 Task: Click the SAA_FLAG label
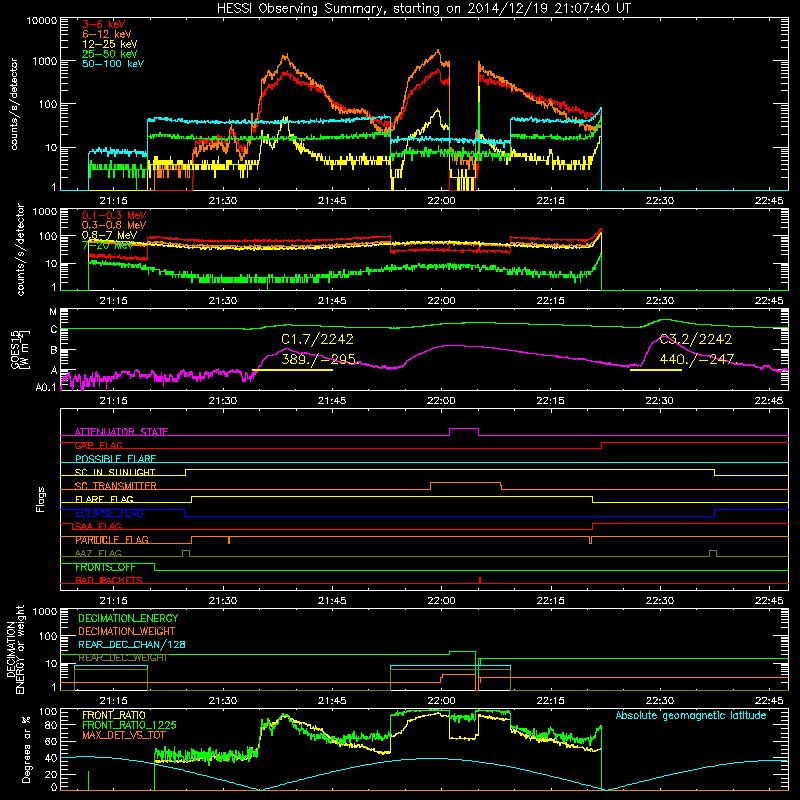(x=98, y=526)
